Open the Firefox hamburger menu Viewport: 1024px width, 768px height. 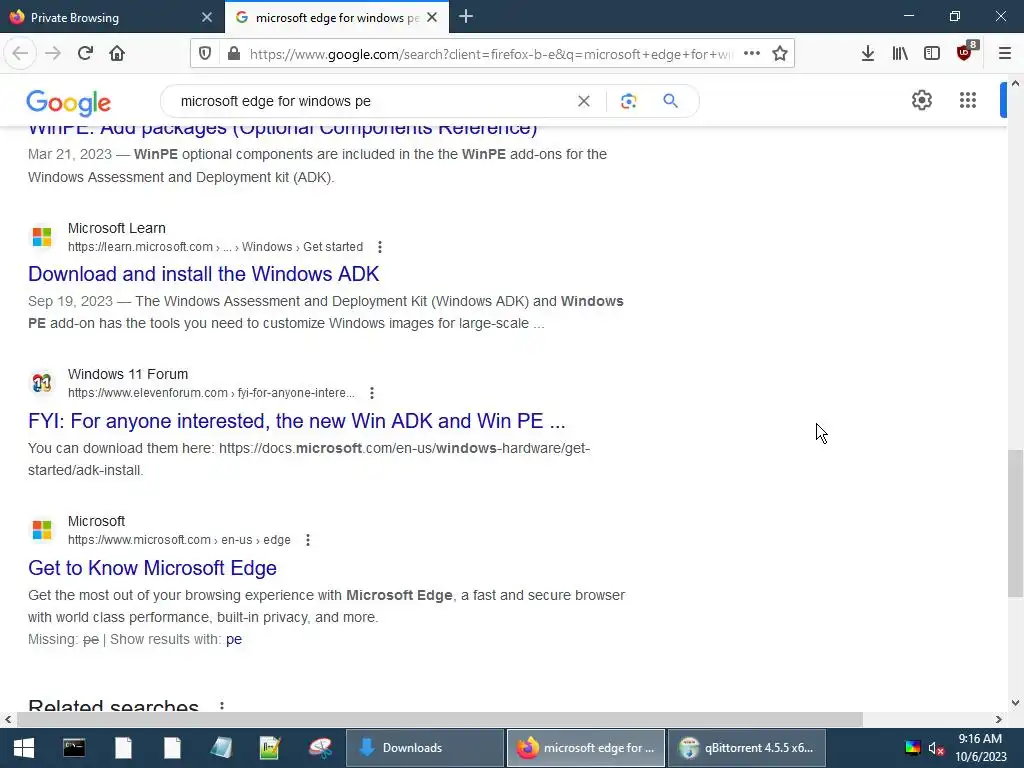click(x=1005, y=54)
